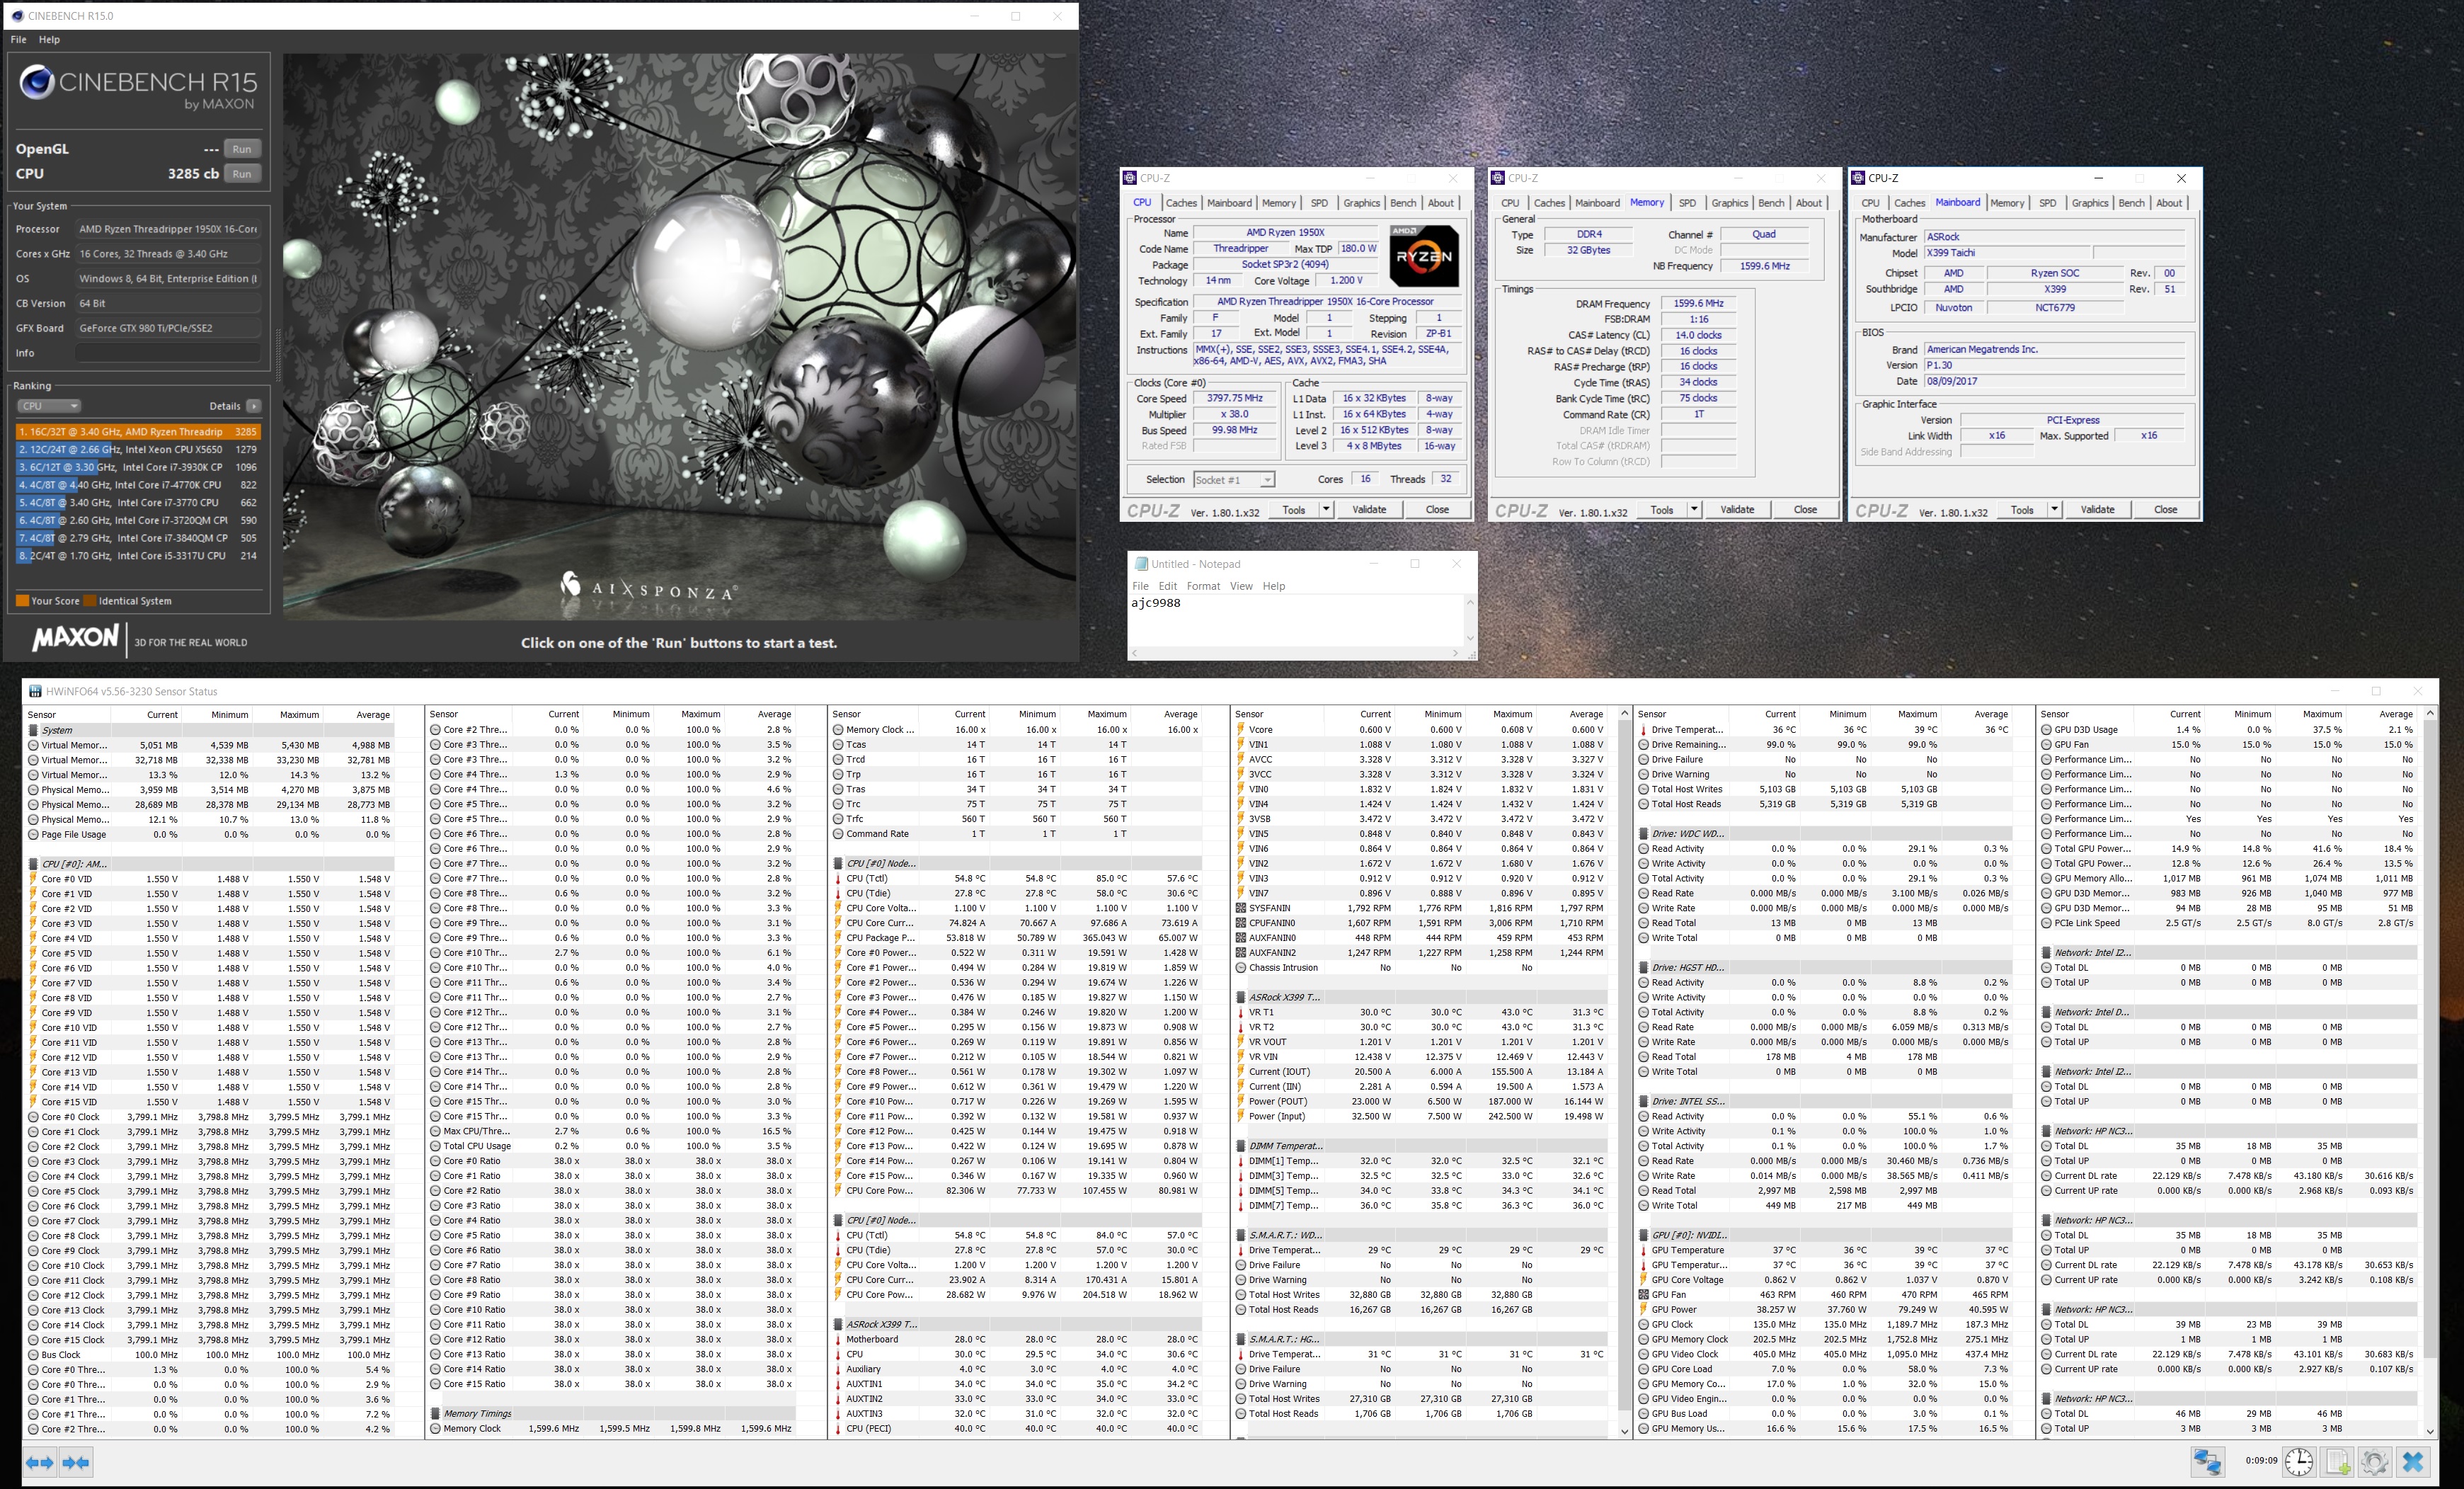Click HWiNFO64 title bar app icon
This screenshot has height=1489, width=2464.
[x=35, y=691]
